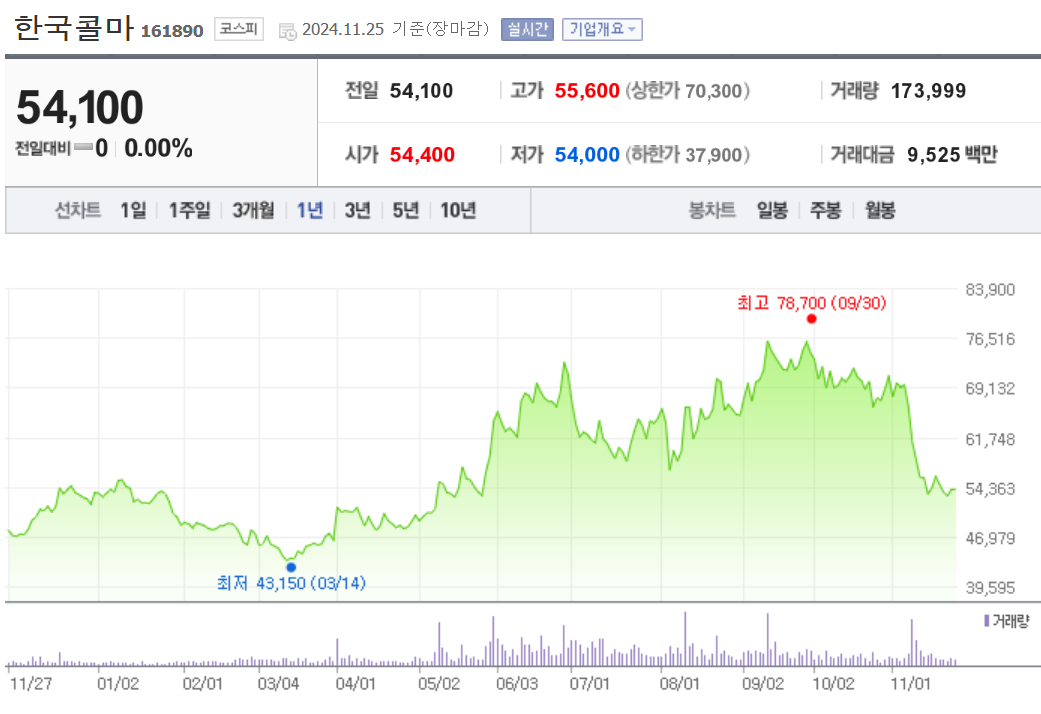Click the stock code 161890
Screen dimensions: 1041x714
pos(172,31)
